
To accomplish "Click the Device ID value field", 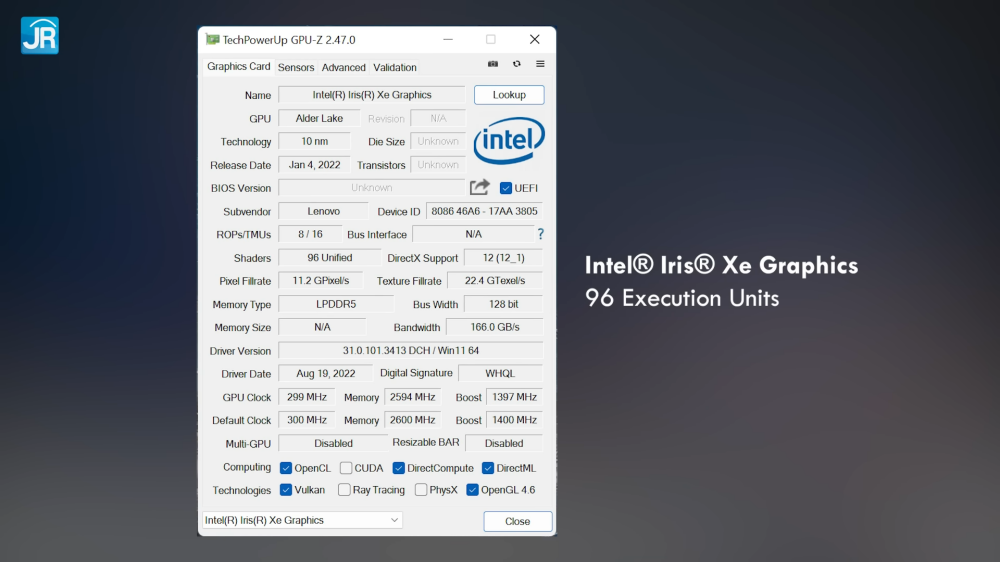I will tap(484, 211).
